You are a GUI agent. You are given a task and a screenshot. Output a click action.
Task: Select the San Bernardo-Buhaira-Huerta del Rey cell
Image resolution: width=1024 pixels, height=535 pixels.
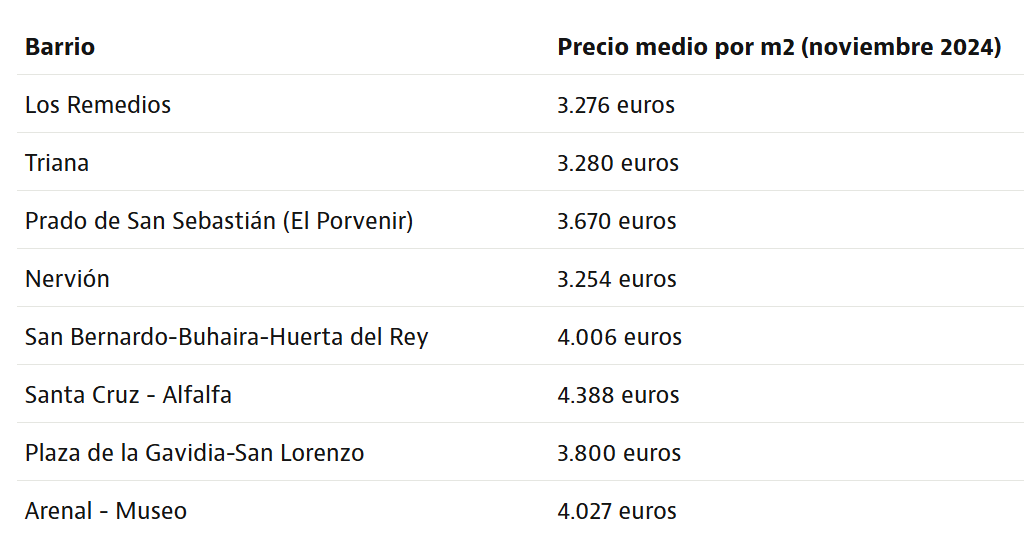(x=226, y=337)
